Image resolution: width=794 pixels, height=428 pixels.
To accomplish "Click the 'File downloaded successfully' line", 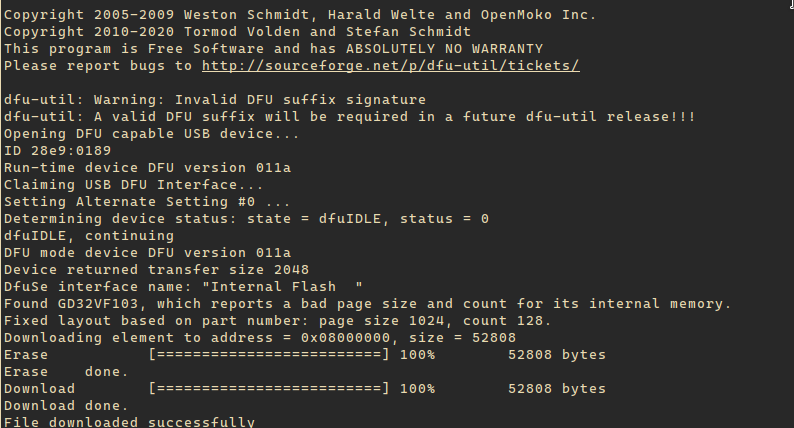I will pyautogui.click(x=129, y=422).
